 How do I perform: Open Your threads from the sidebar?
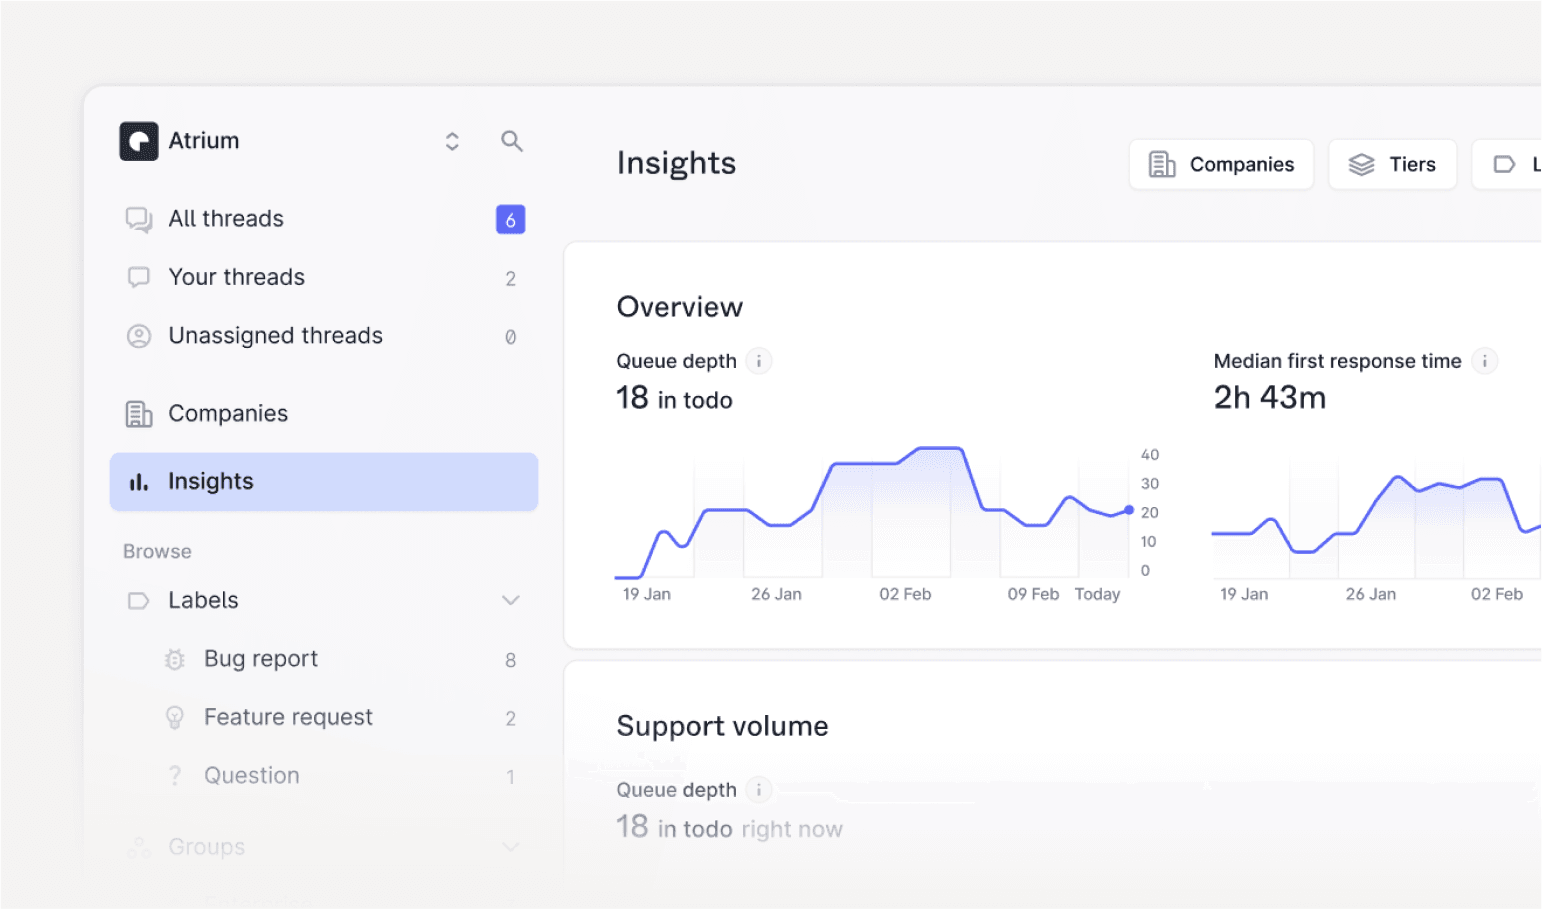[236, 277]
